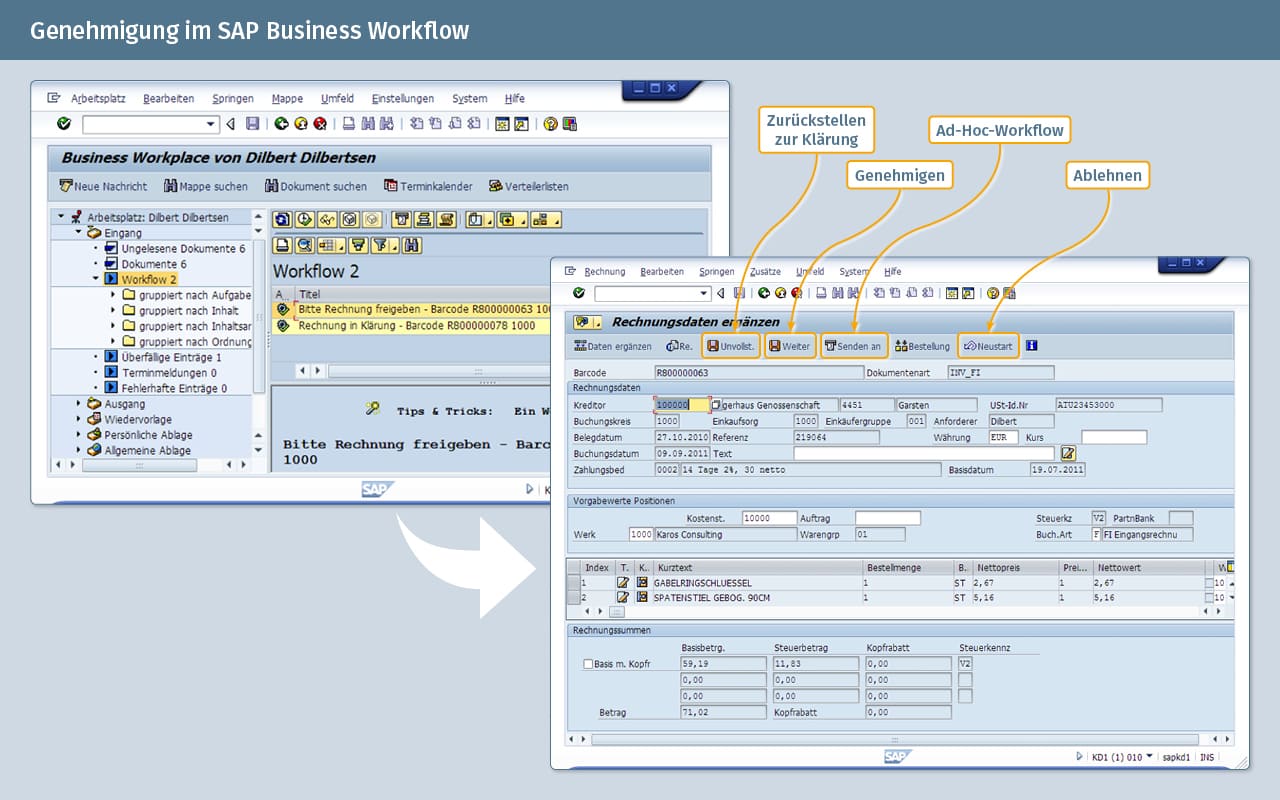
Task: Click the binoculars Find icon in the worklist toolbar
Action: pyautogui.click(x=411, y=245)
